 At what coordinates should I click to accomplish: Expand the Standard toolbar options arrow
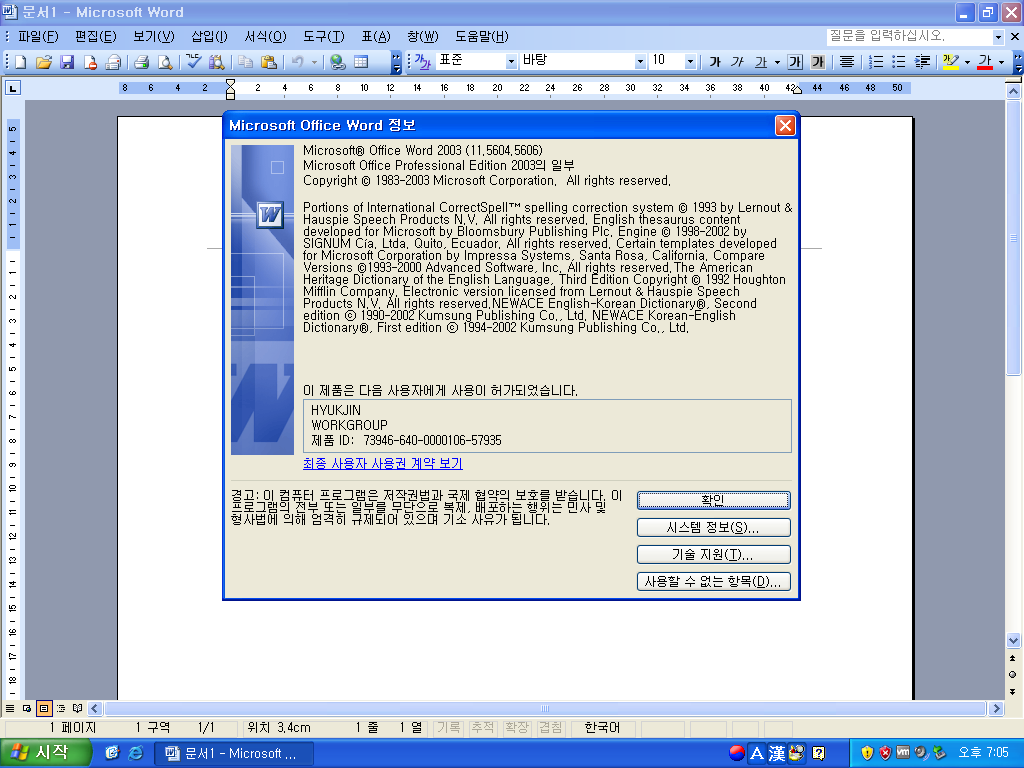pos(396,62)
